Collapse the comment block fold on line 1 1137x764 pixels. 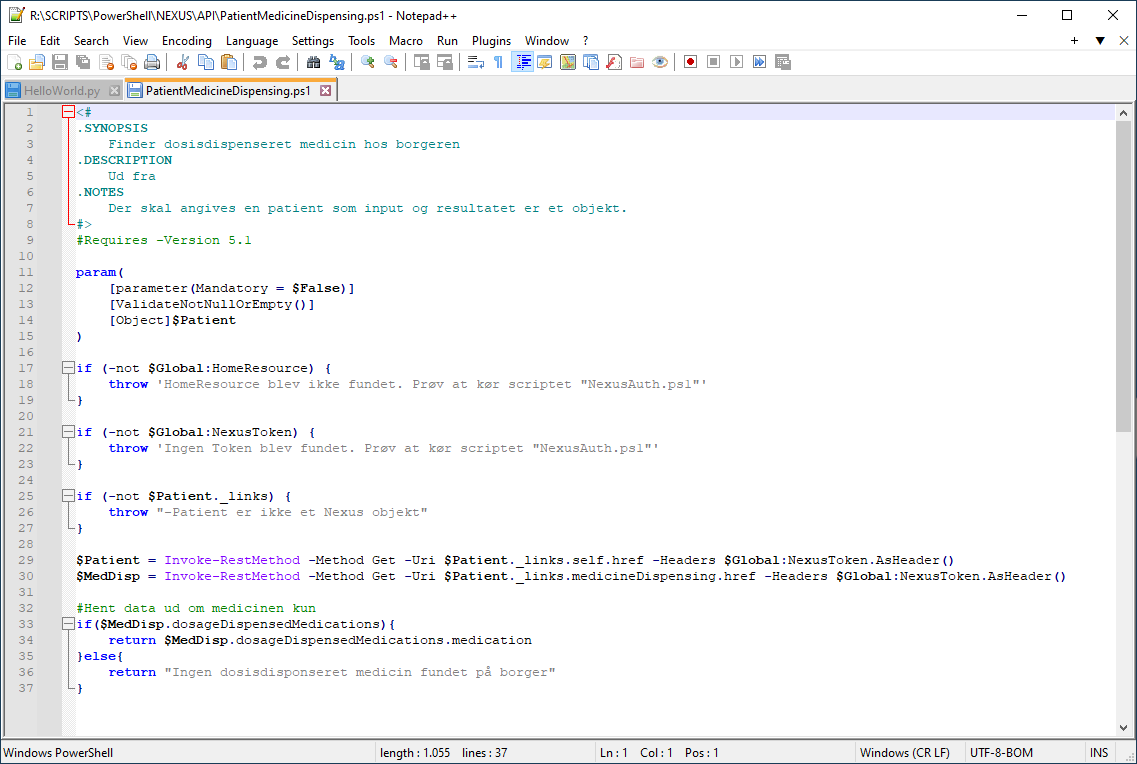tap(68, 112)
